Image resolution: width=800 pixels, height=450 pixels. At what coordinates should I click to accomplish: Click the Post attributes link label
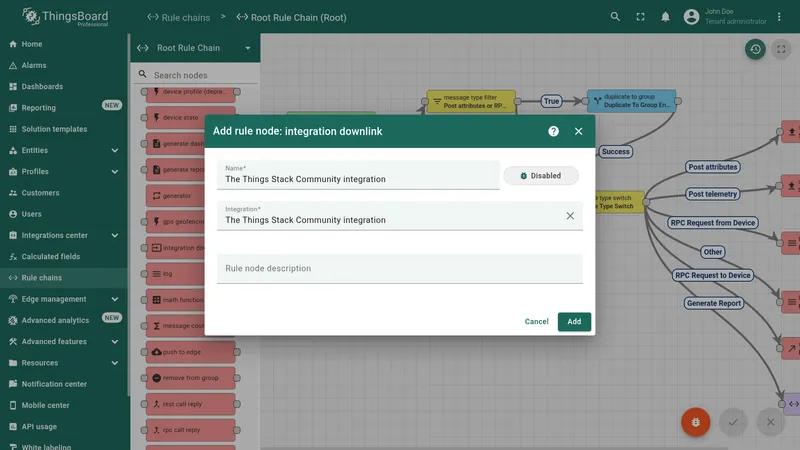[713, 167]
